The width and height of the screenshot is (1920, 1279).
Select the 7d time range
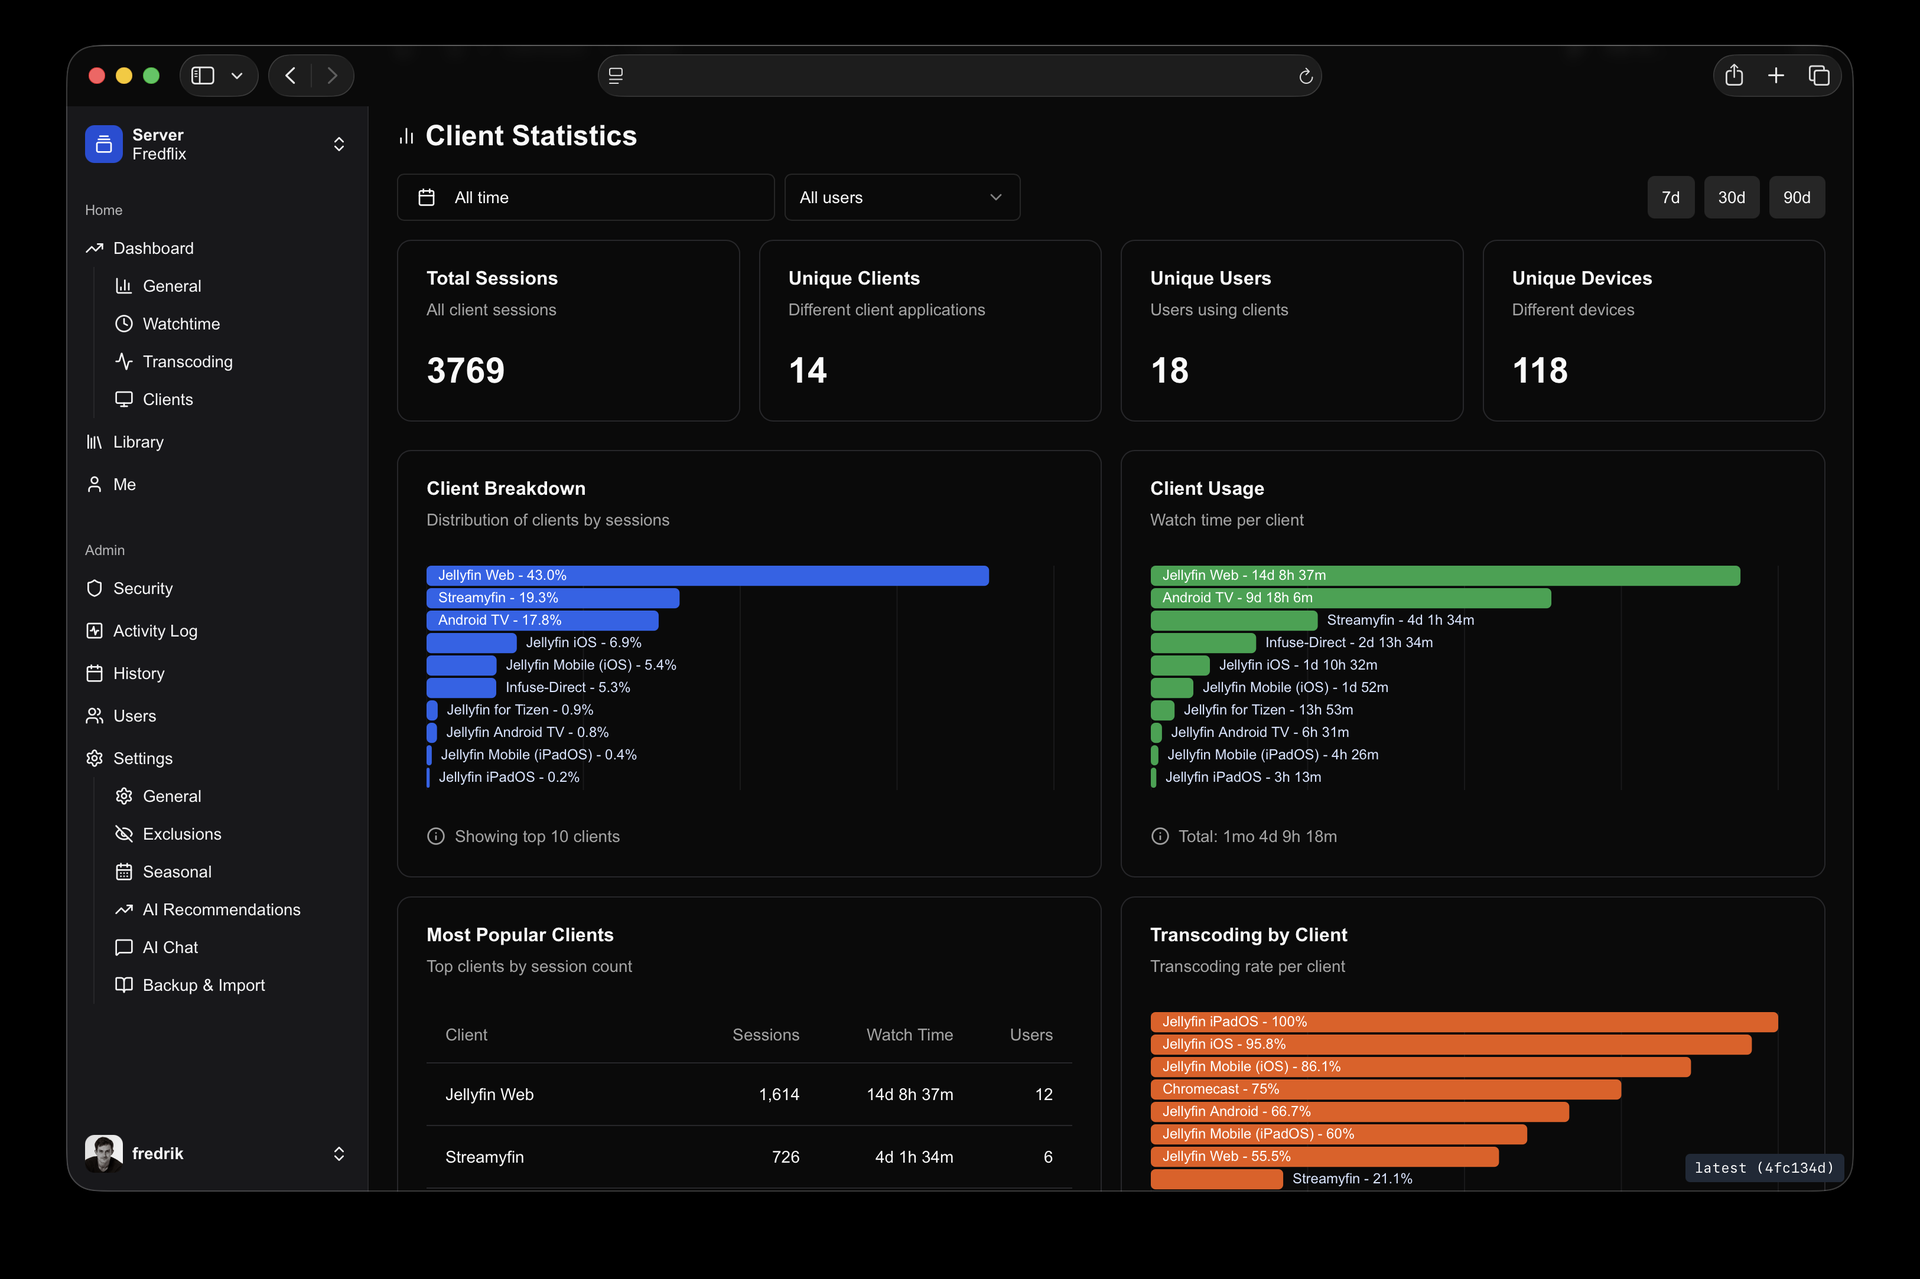tap(1670, 197)
